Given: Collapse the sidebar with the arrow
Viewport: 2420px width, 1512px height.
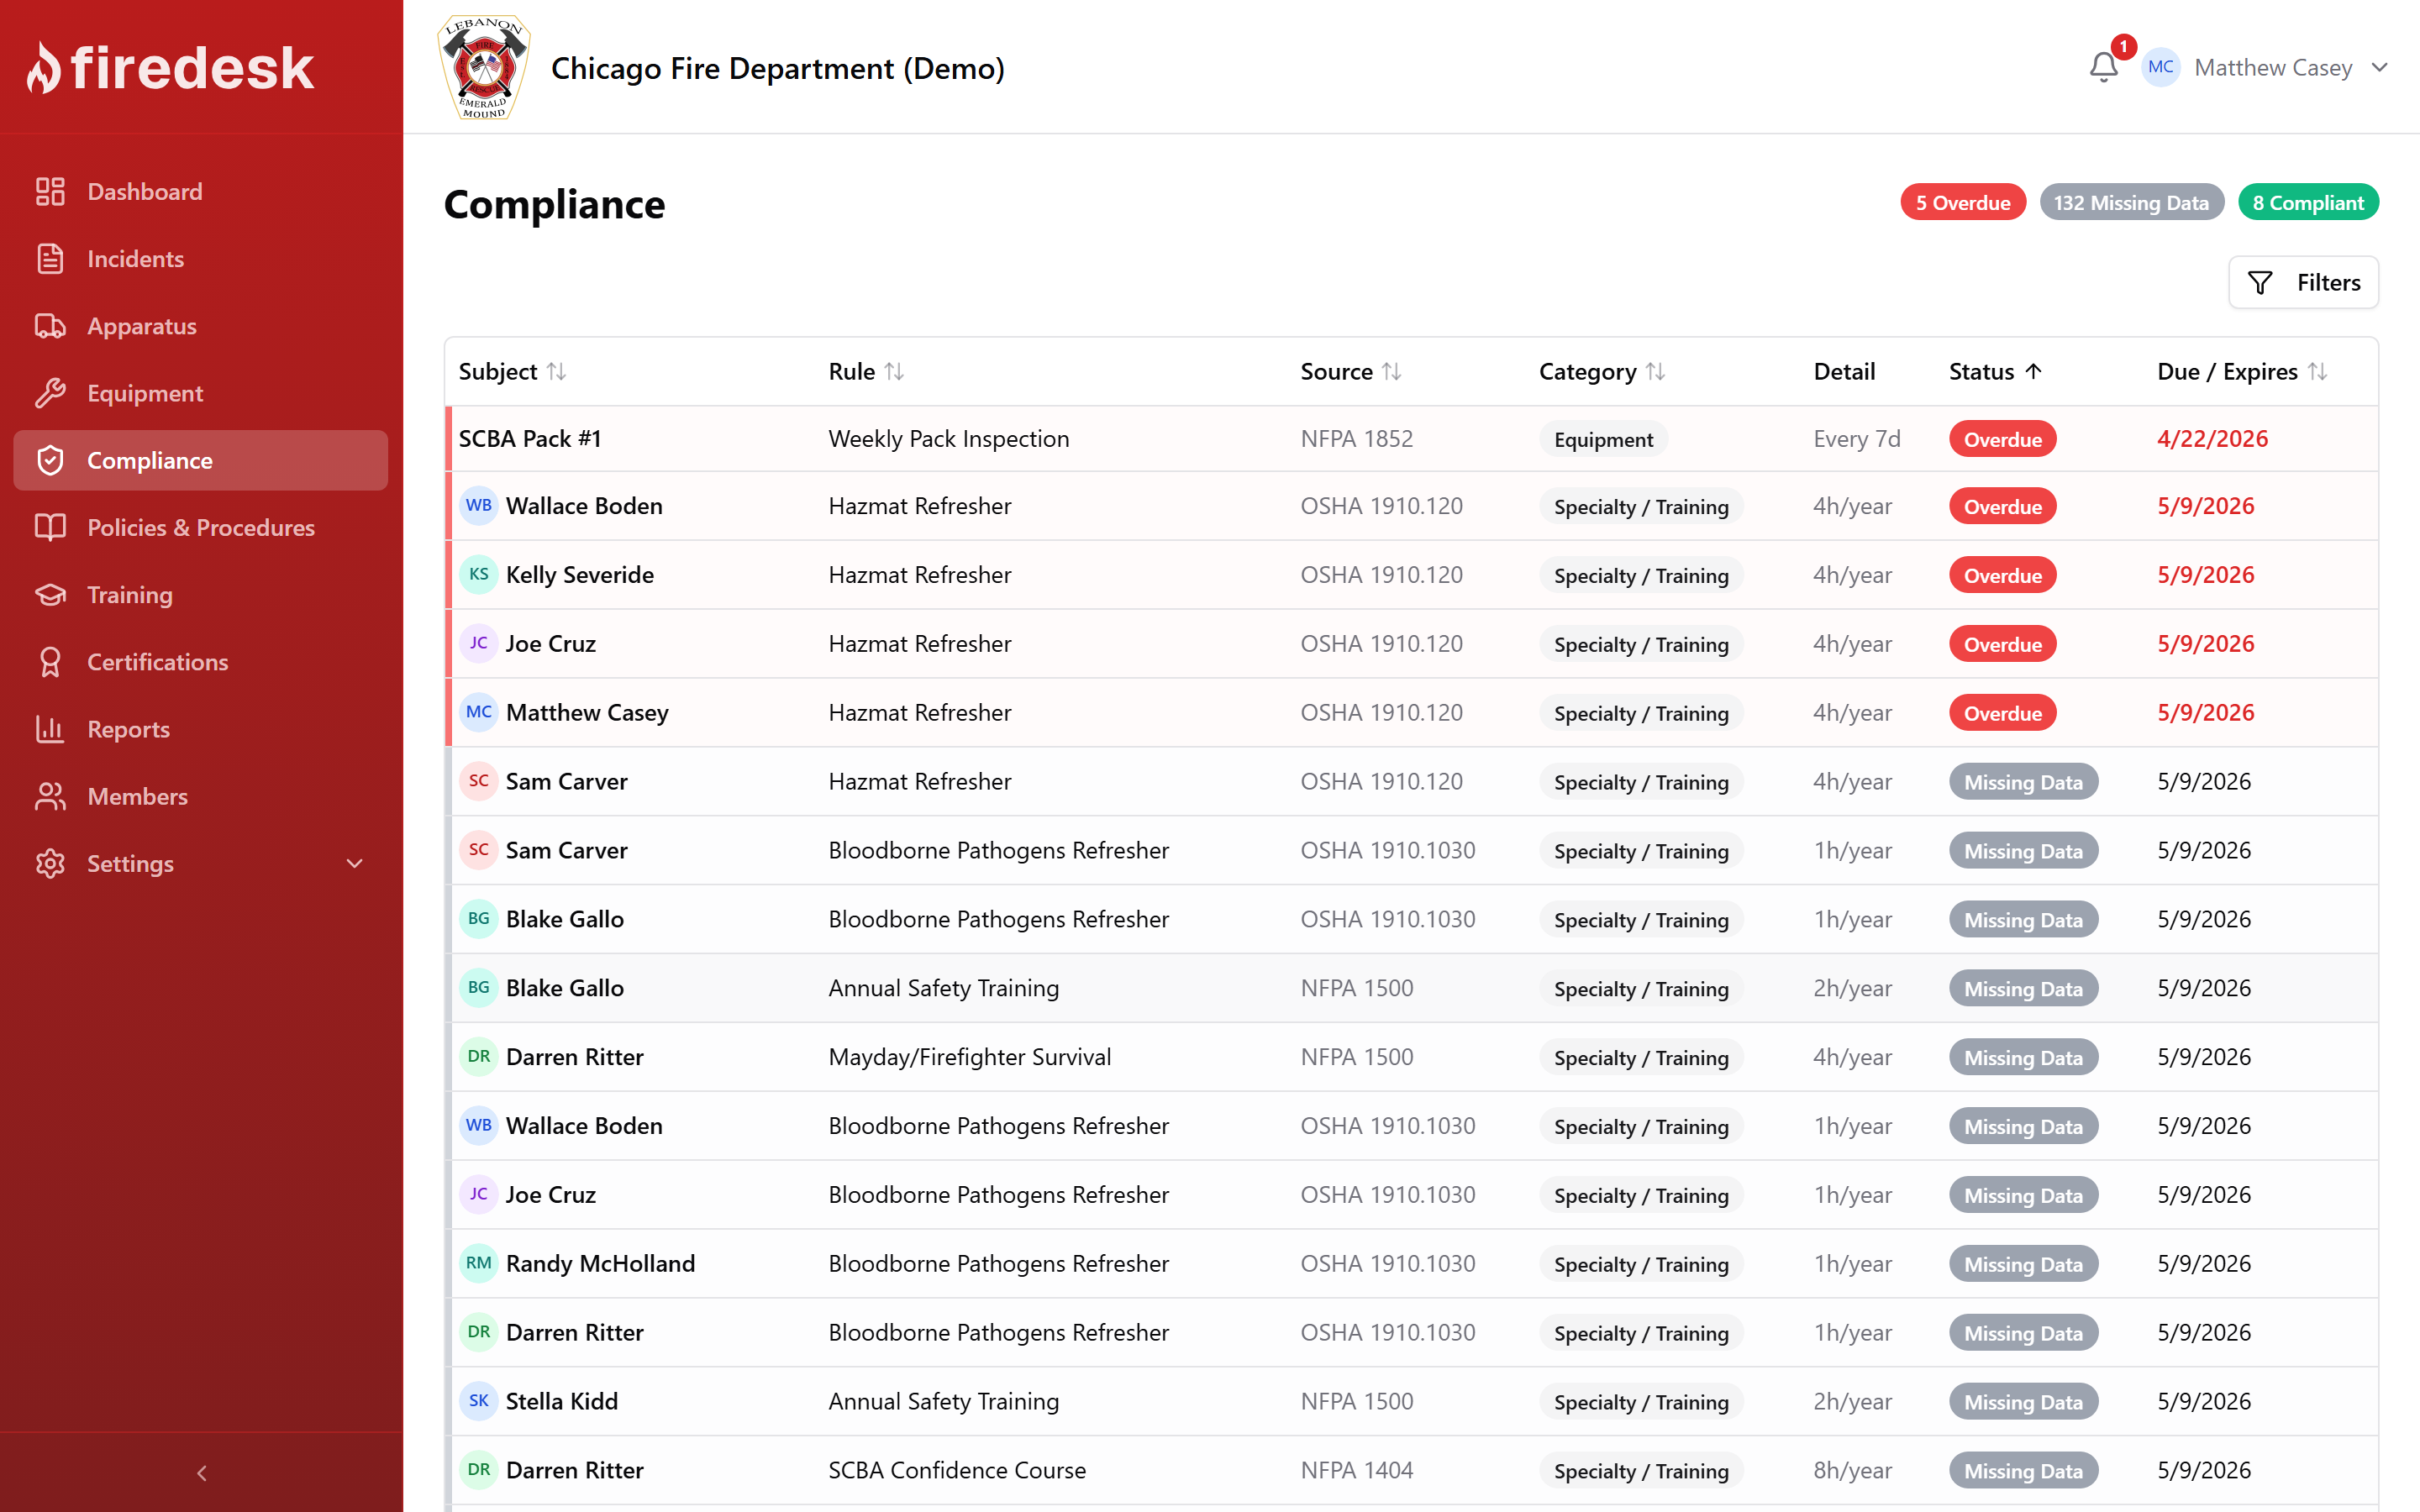Looking at the screenshot, I should 202,1472.
